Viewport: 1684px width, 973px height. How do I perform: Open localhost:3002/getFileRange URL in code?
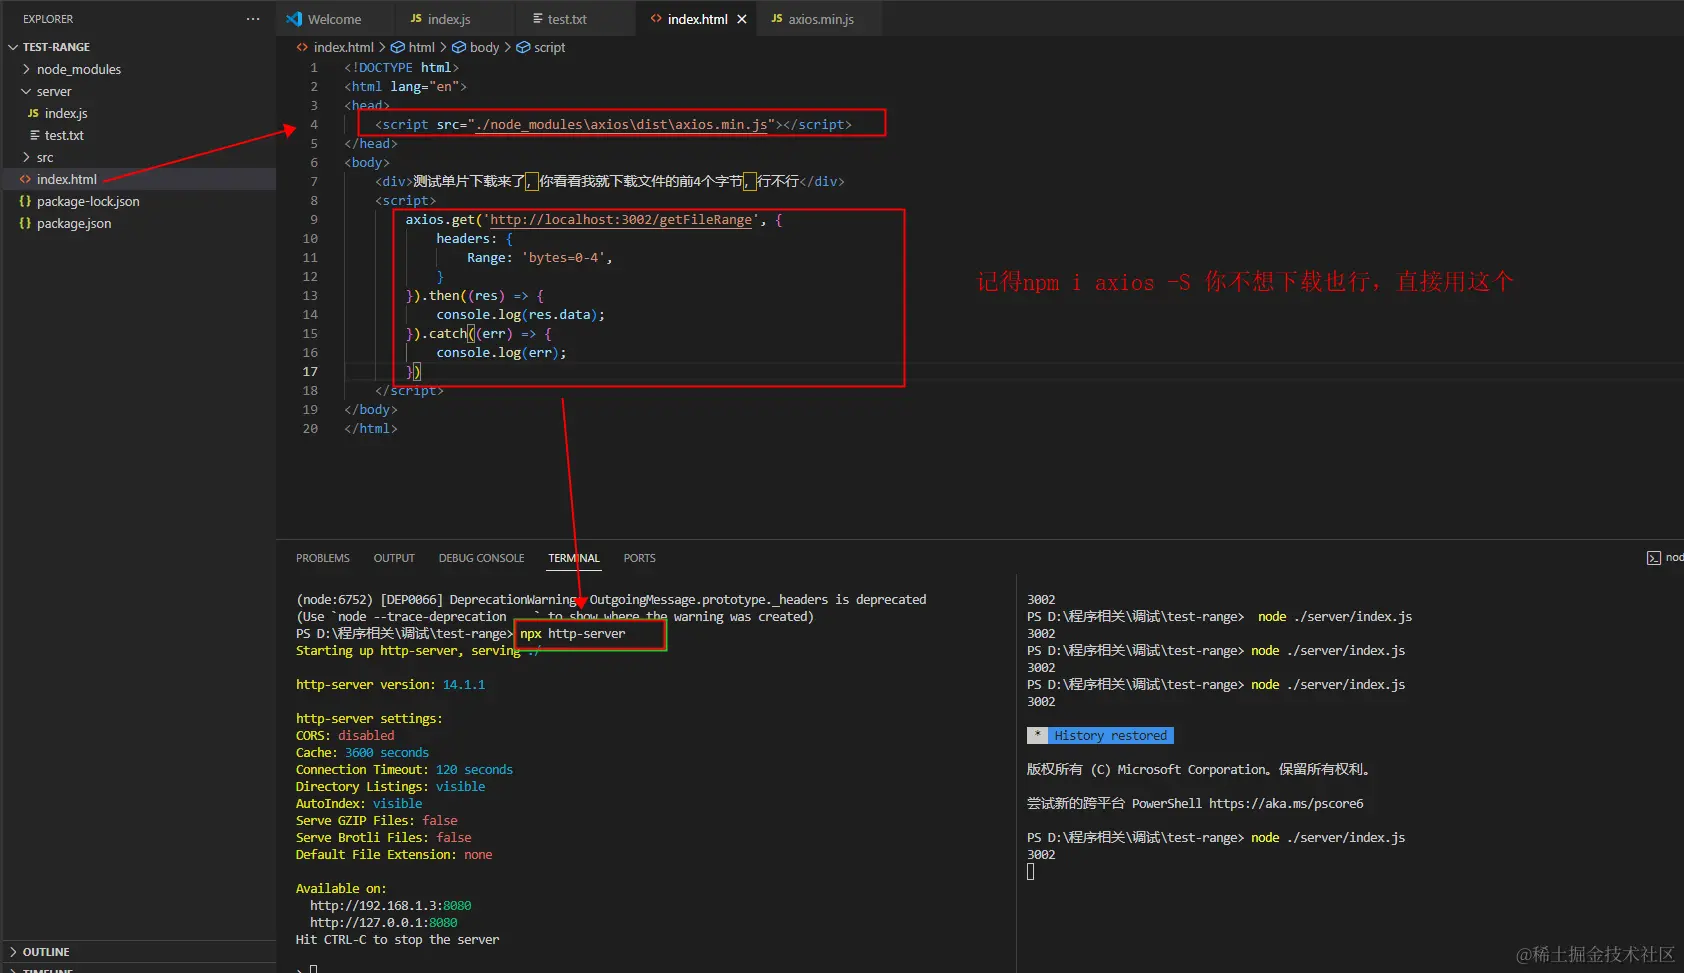click(x=620, y=220)
